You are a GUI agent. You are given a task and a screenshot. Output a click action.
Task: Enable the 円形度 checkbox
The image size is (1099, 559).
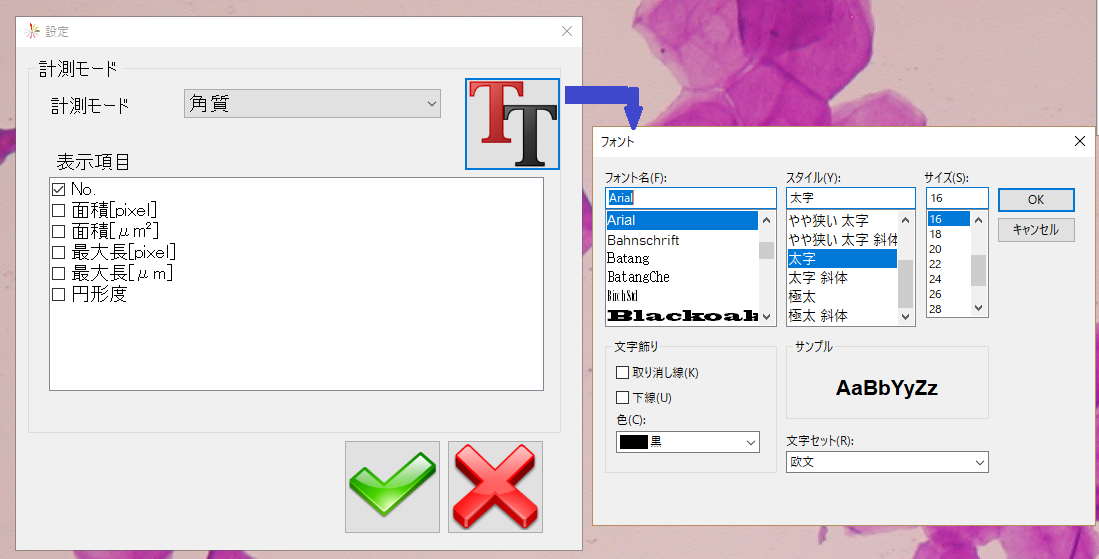[58, 294]
